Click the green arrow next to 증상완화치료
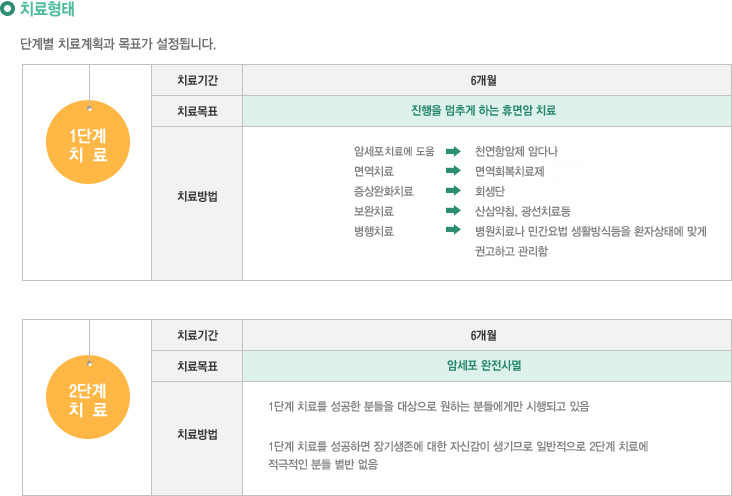This screenshot has width=732, height=496. pos(453,191)
